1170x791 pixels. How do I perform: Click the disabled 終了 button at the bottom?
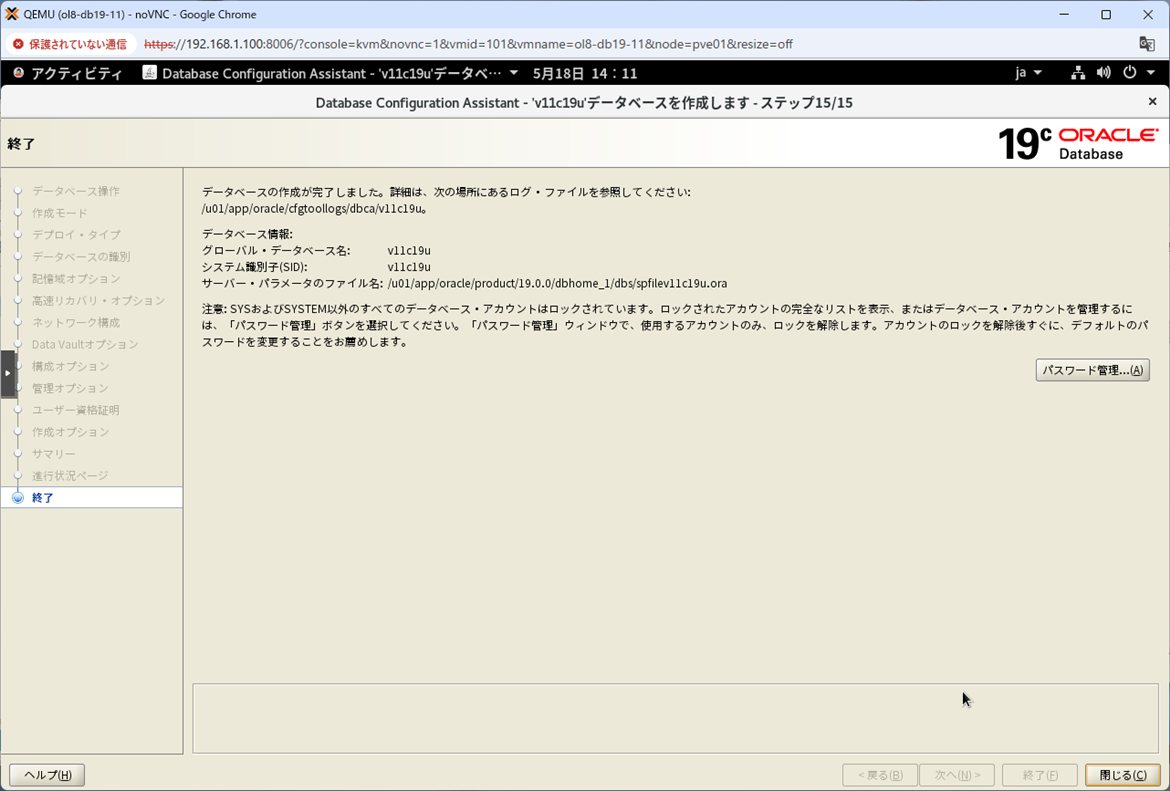pos(1039,775)
